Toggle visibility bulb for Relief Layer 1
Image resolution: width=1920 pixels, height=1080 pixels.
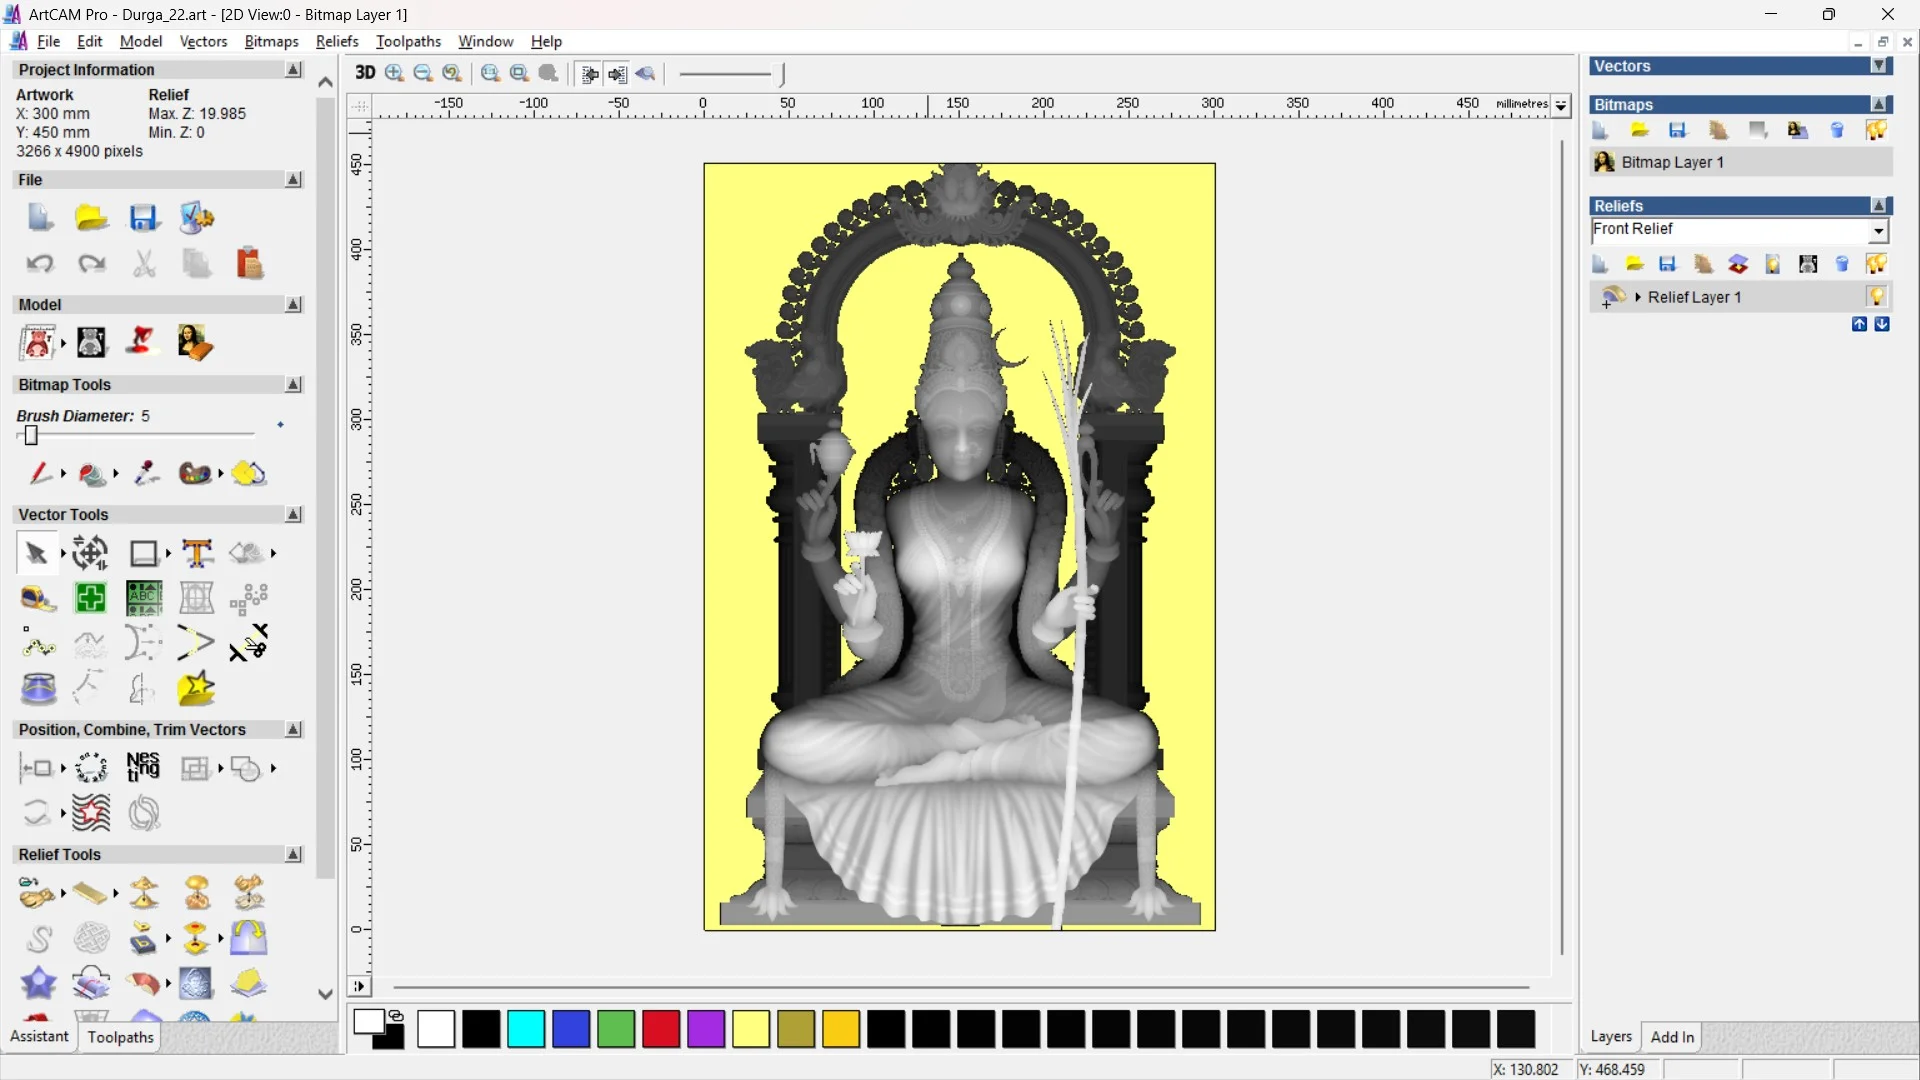point(1878,296)
